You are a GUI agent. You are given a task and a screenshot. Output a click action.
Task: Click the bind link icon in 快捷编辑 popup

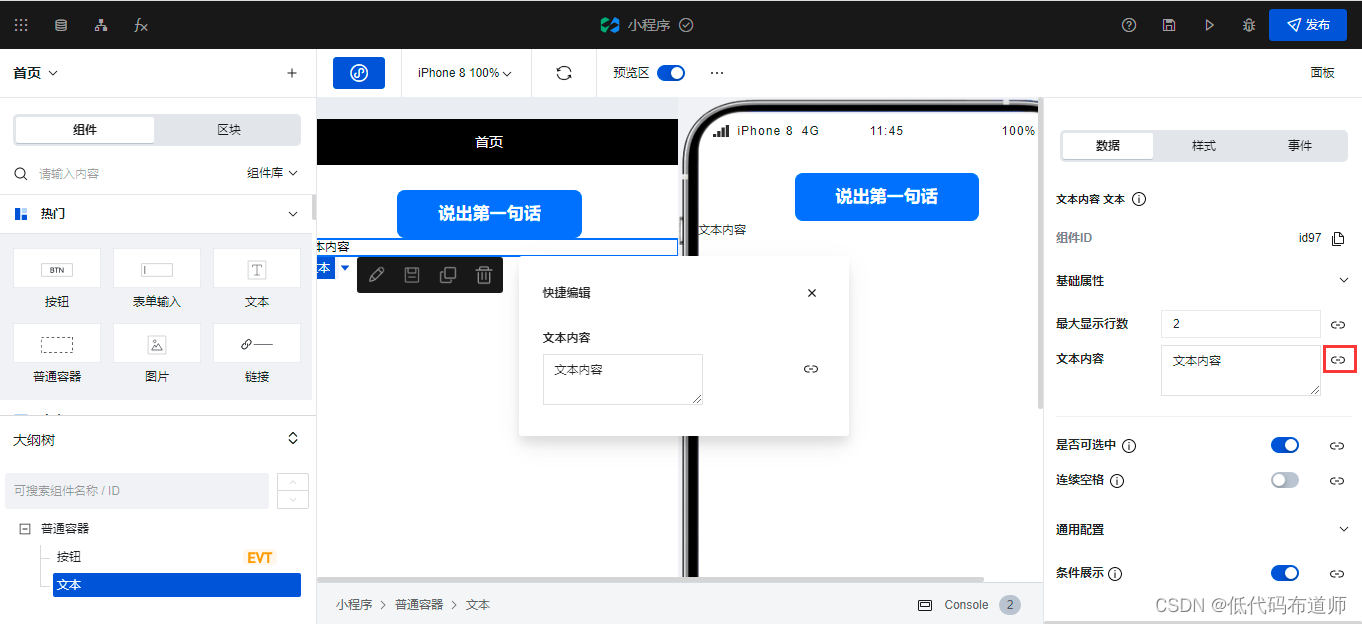[x=811, y=369]
